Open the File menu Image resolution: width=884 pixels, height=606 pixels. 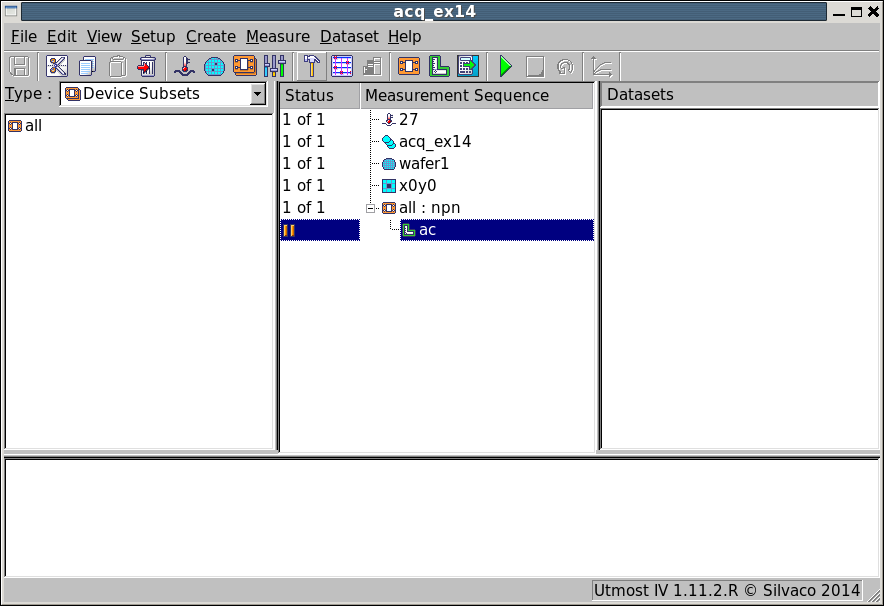[x=24, y=37]
